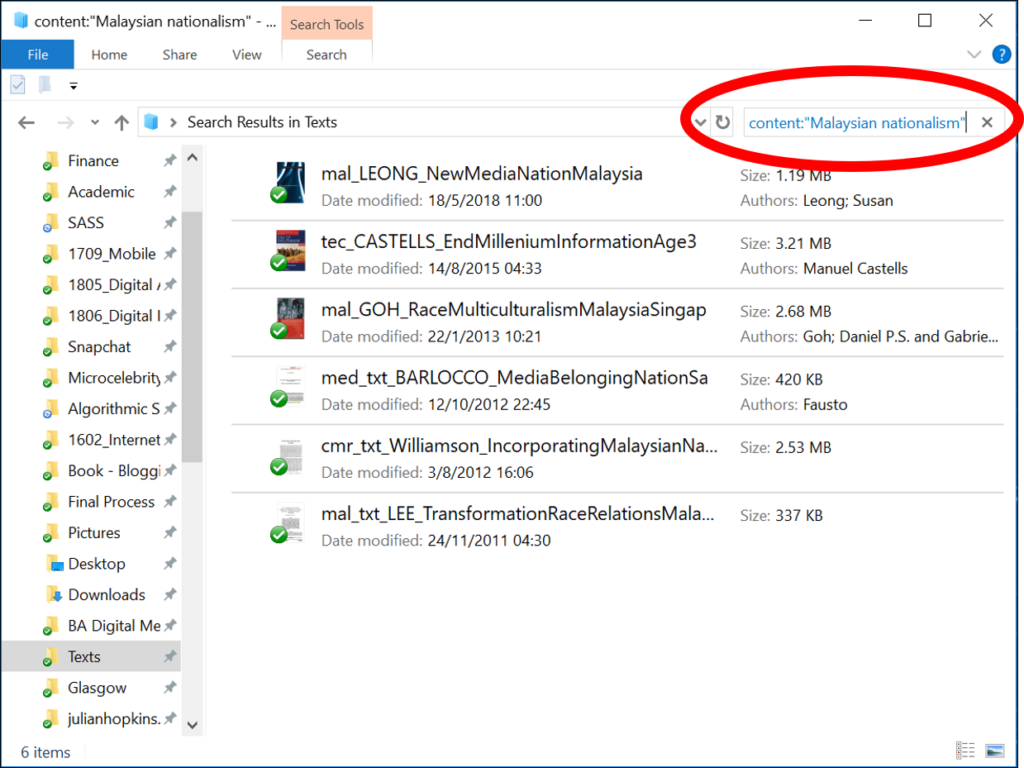Open the Pictures folder in sidebar
Viewport: 1024px width, 768px height.
click(93, 533)
